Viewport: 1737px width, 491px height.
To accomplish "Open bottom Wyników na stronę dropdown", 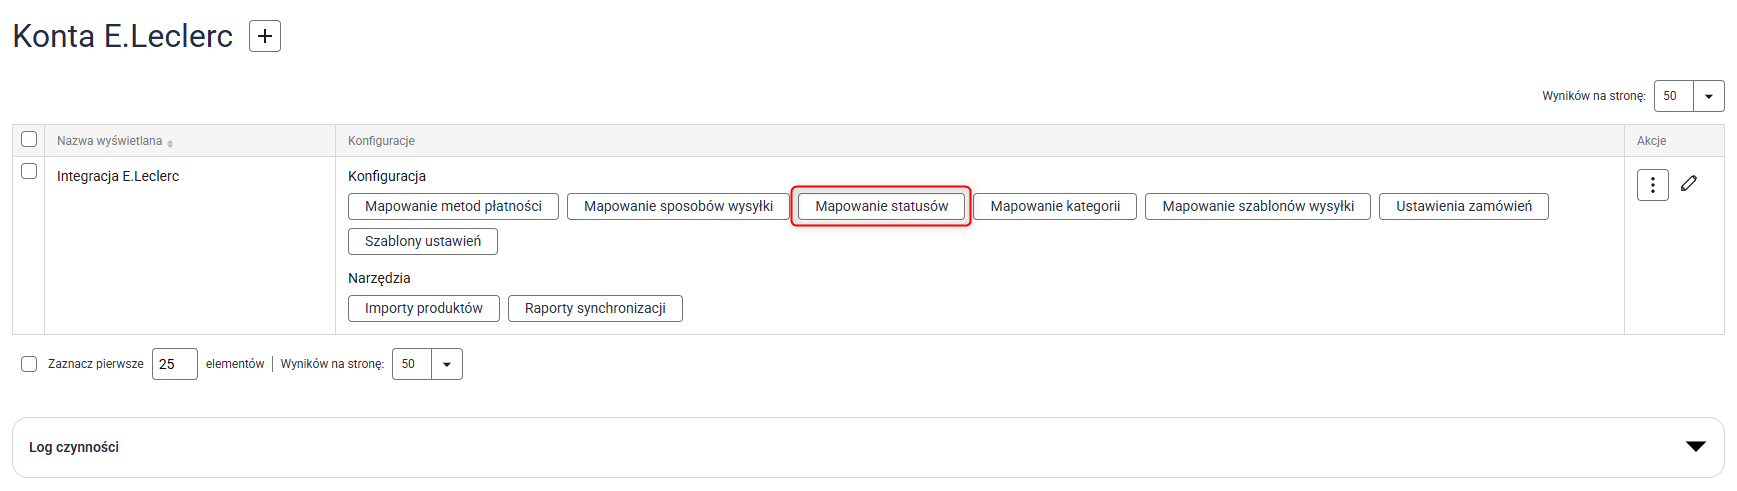I will pos(446,364).
